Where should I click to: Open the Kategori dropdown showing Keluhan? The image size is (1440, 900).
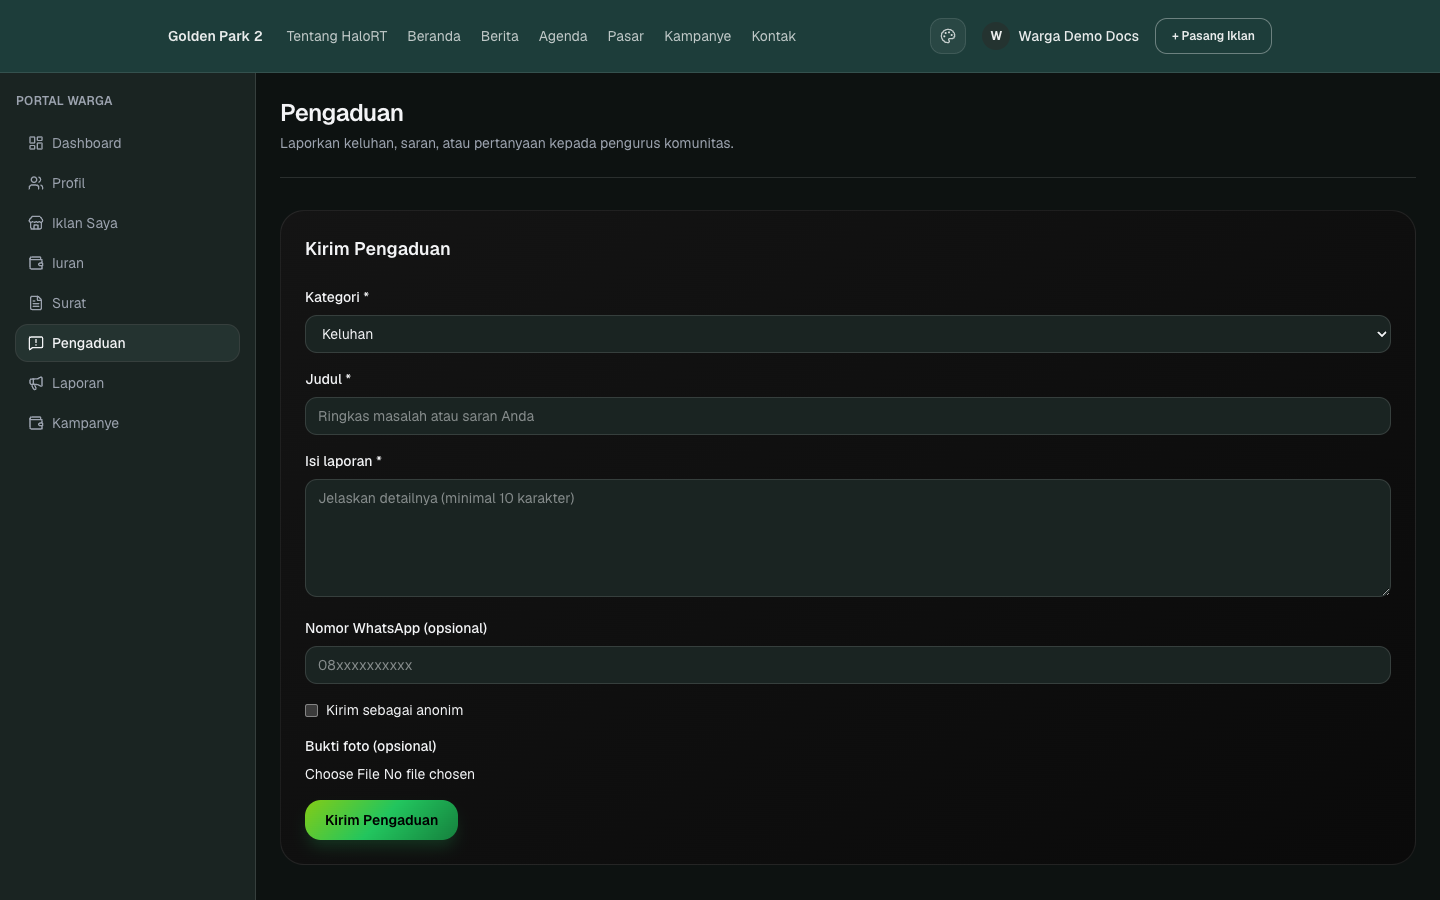848,334
